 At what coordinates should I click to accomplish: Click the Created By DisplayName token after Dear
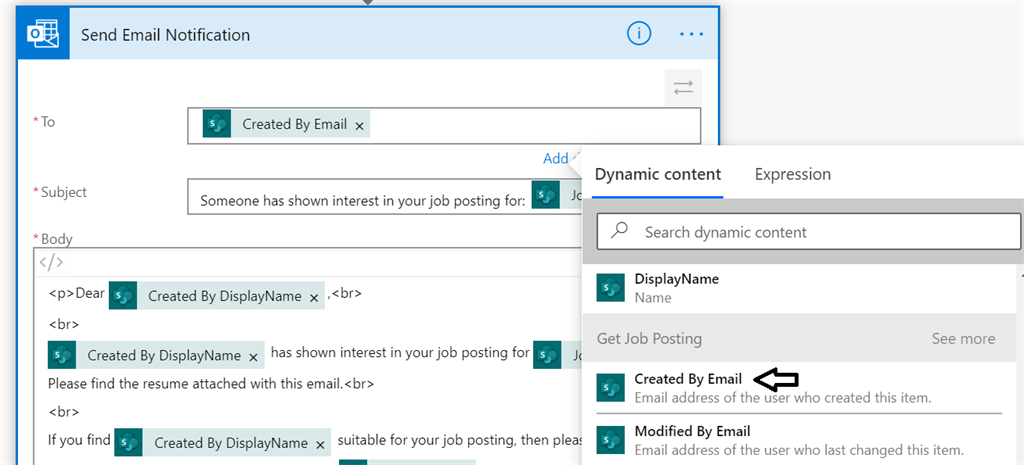point(217,296)
